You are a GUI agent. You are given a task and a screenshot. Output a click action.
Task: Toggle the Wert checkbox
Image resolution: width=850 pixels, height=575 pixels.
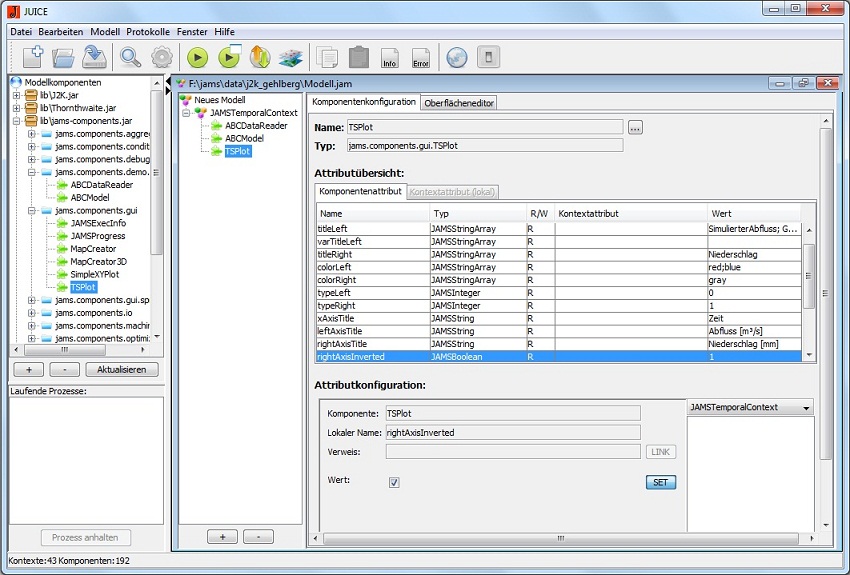pos(394,482)
